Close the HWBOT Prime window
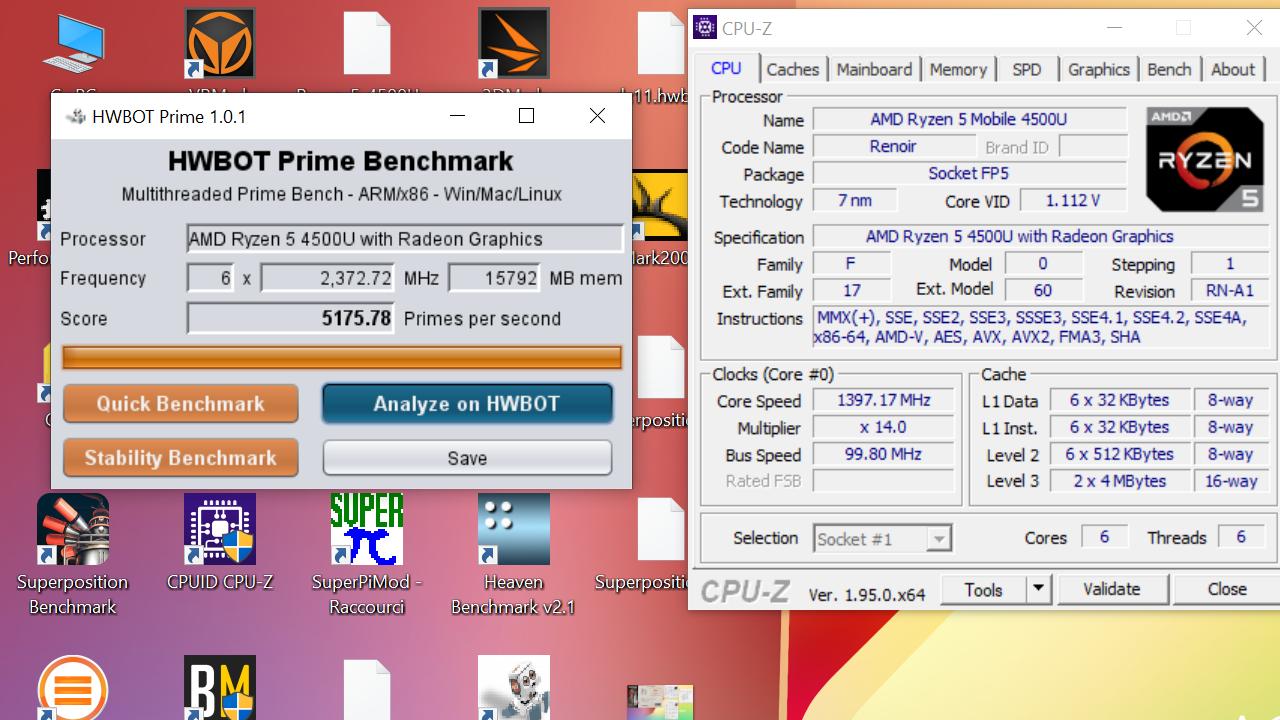This screenshot has height=720, width=1280. coord(597,116)
